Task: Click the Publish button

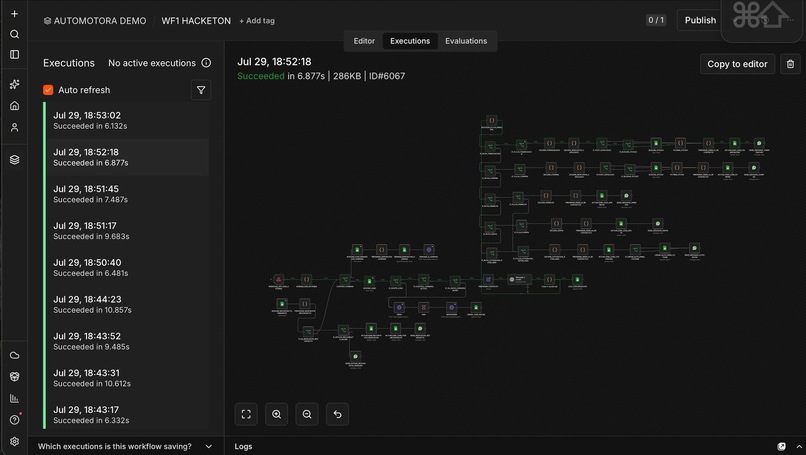Action: [700, 20]
